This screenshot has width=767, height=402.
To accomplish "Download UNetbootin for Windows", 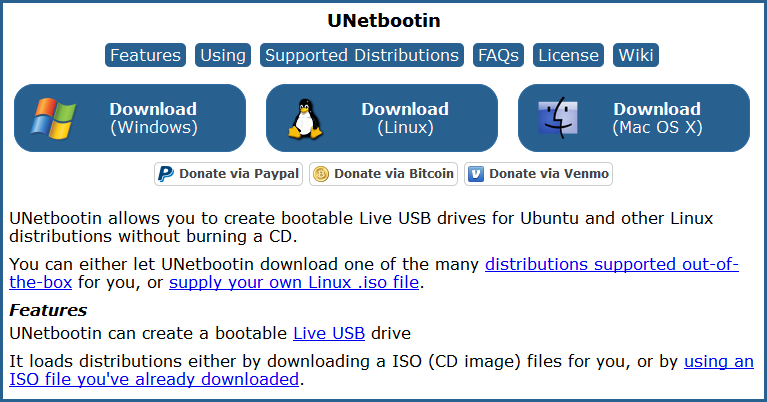I will pos(130,118).
